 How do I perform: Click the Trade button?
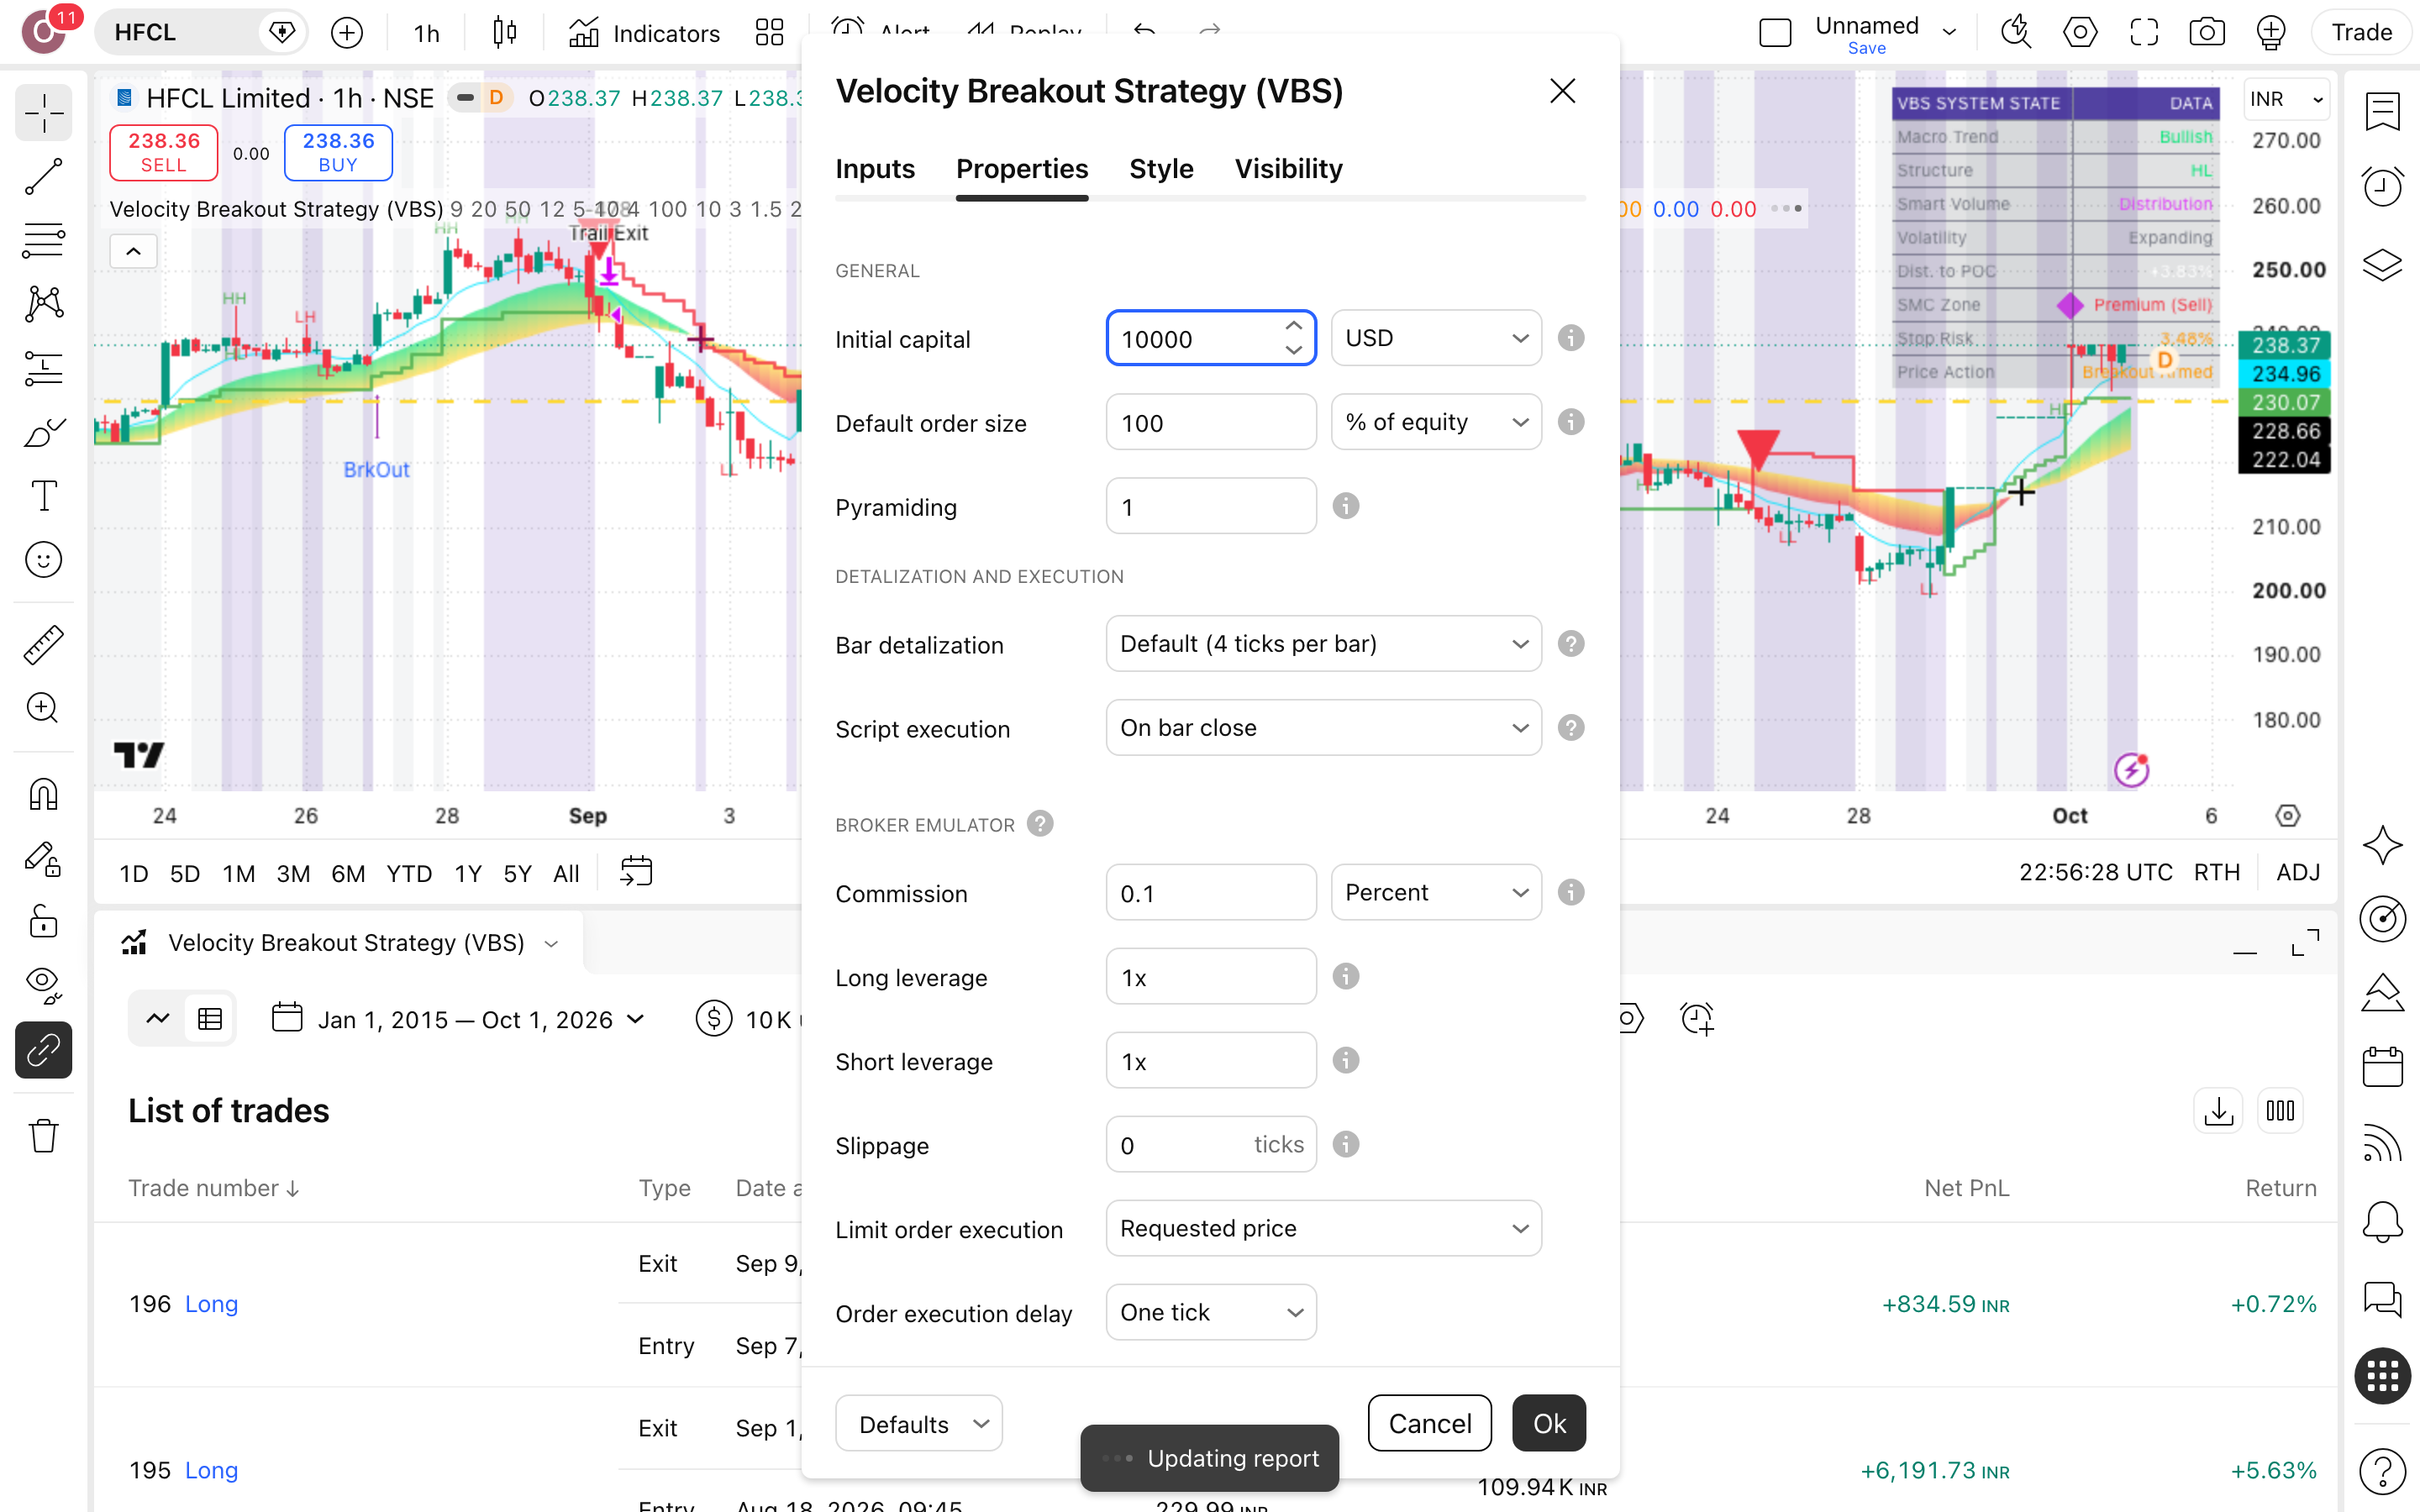click(2362, 33)
